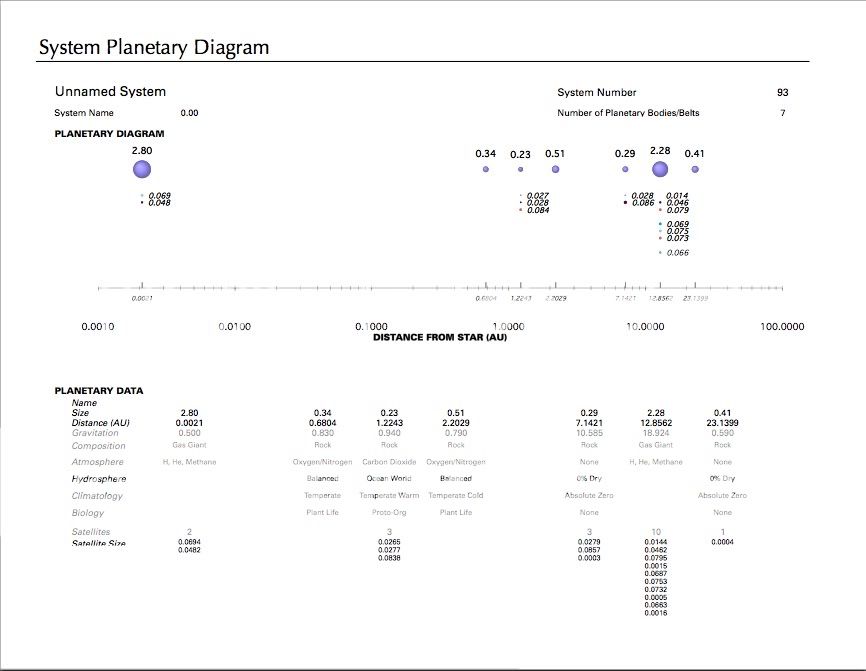This screenshot has height=671, width=866.
Task: Click the 0.51 planet icon
Action: (553, 169)
